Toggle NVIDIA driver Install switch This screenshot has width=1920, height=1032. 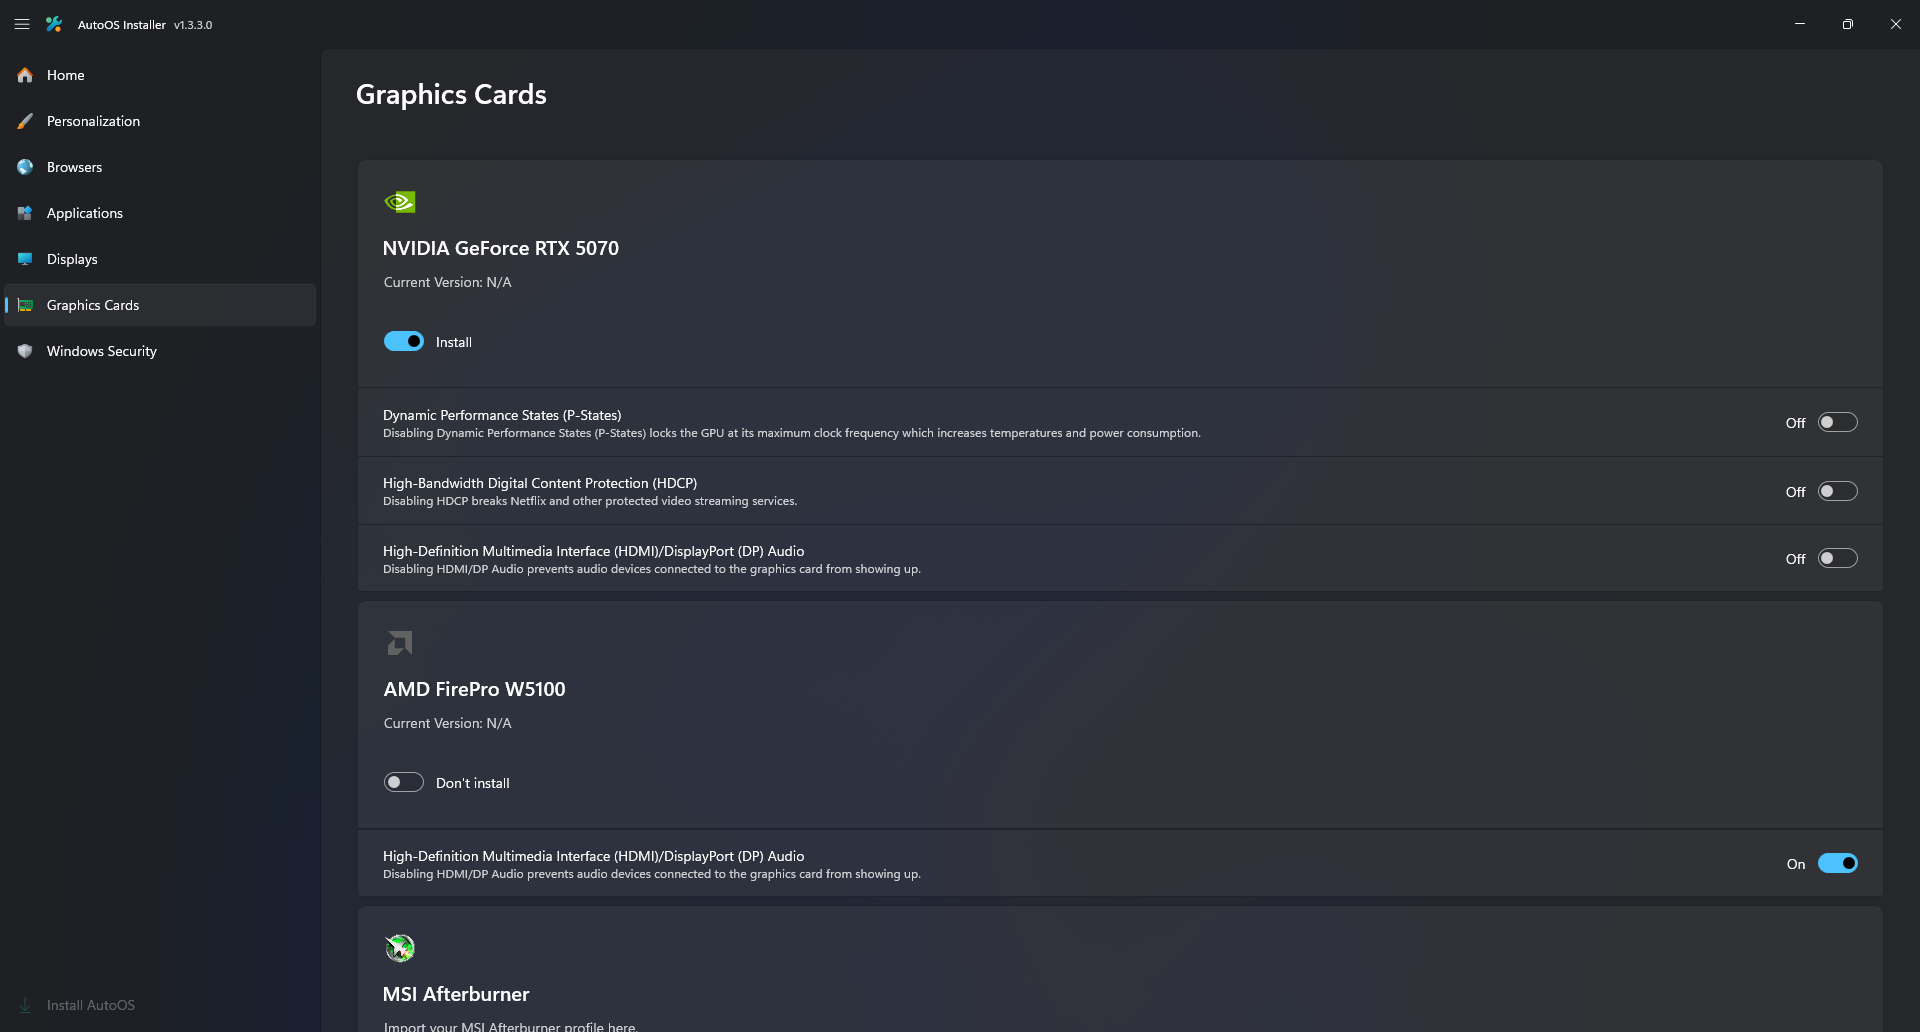[404, 342]
